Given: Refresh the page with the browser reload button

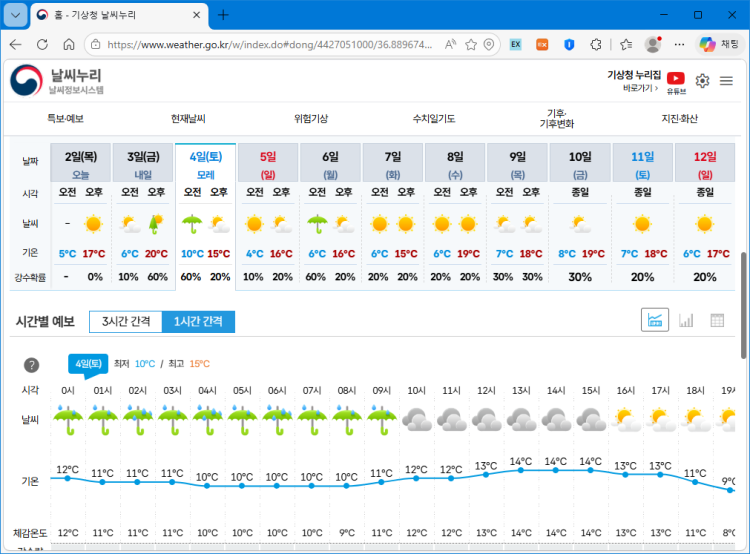Looking at the screenshot, I should (42, 44).
